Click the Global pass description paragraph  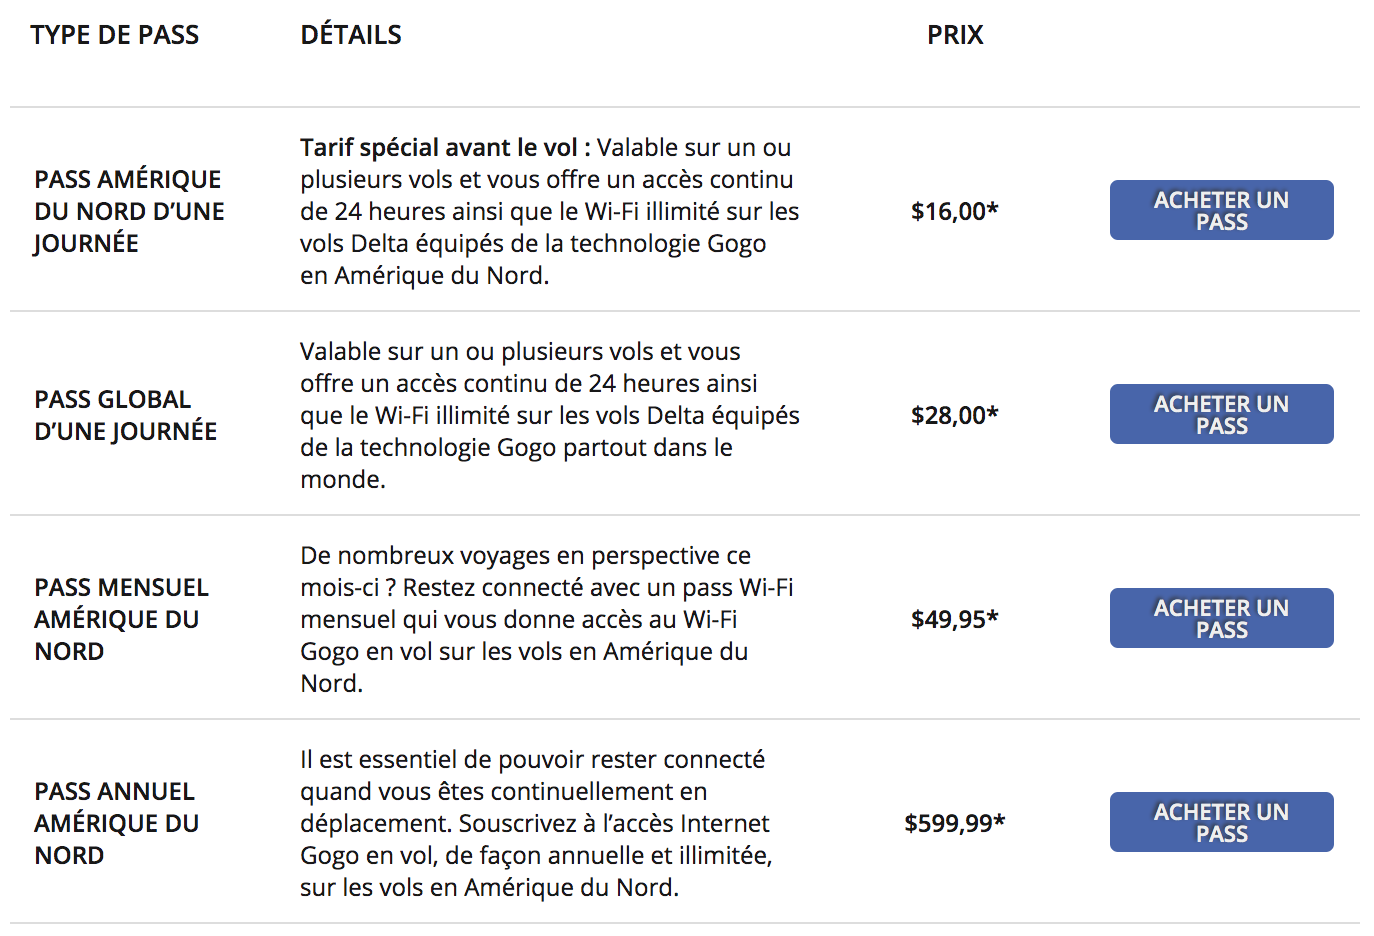[x=550, y=415]
